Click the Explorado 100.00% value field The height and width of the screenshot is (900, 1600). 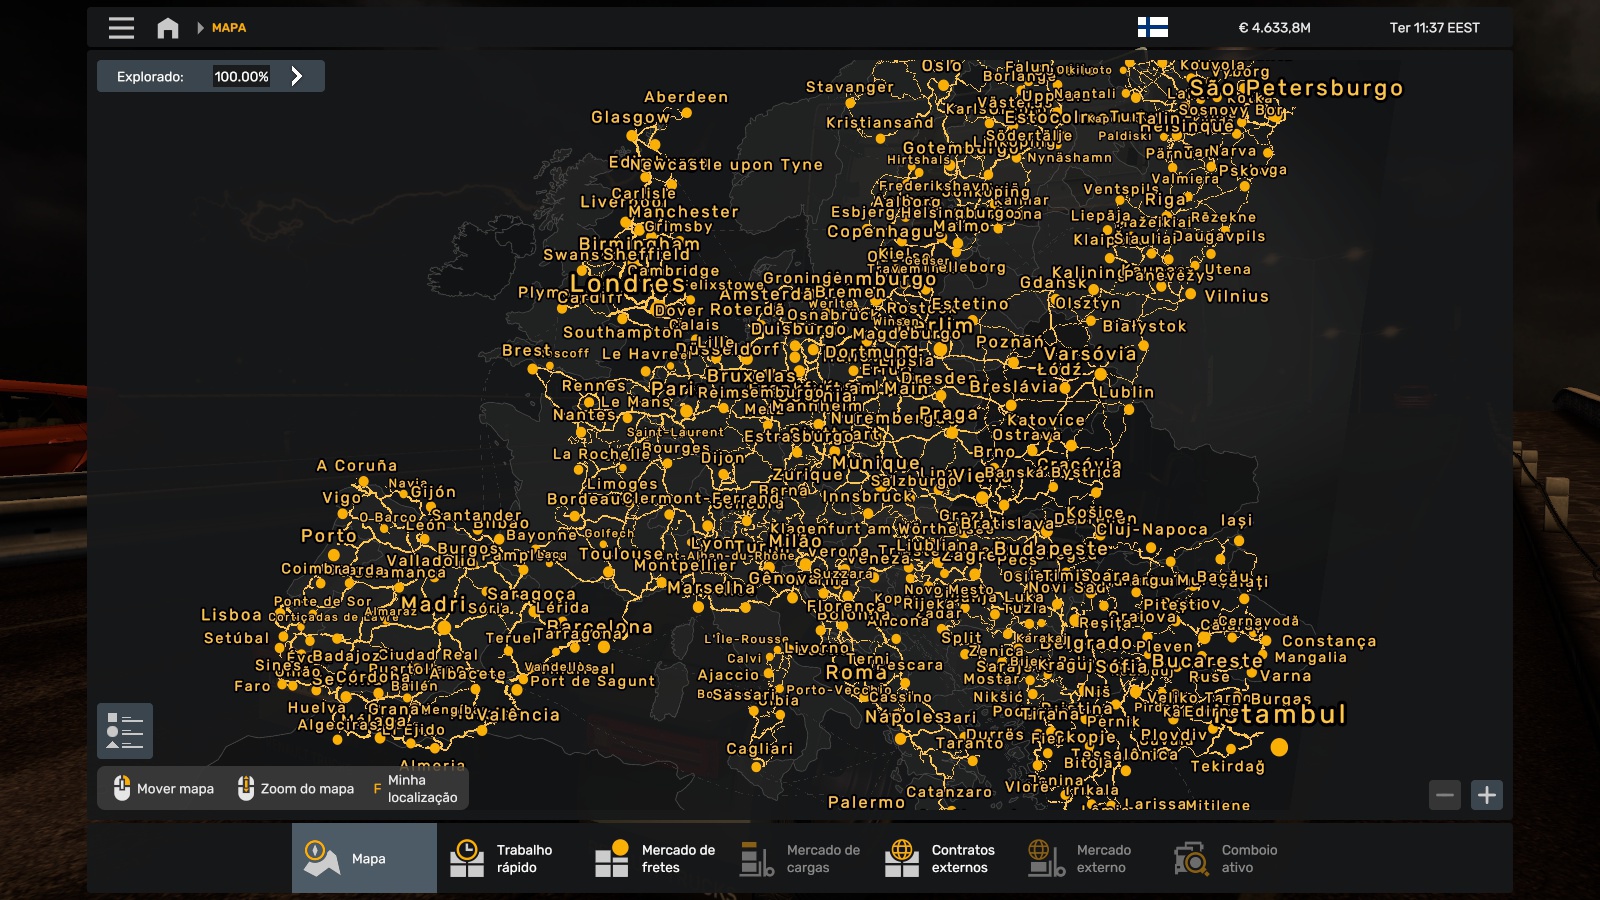[x=241, y=76]
